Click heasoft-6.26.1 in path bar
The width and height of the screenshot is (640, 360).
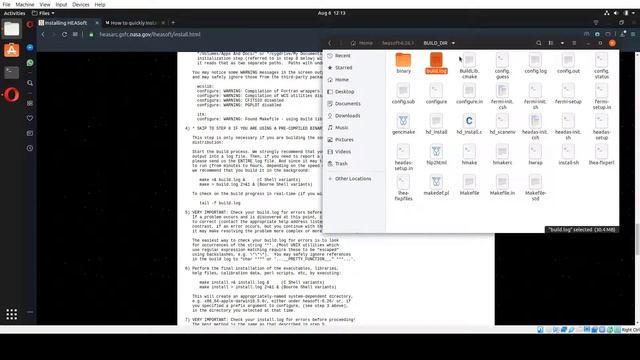click(x=398, y=43)
